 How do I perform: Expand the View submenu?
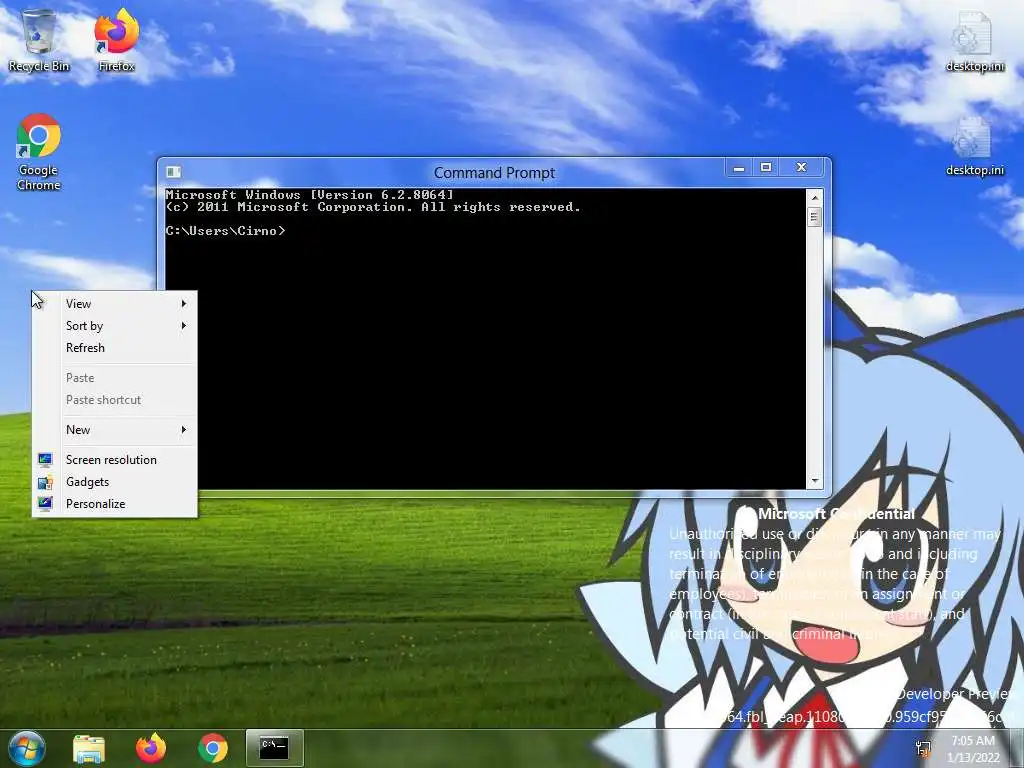click(115, 304)
